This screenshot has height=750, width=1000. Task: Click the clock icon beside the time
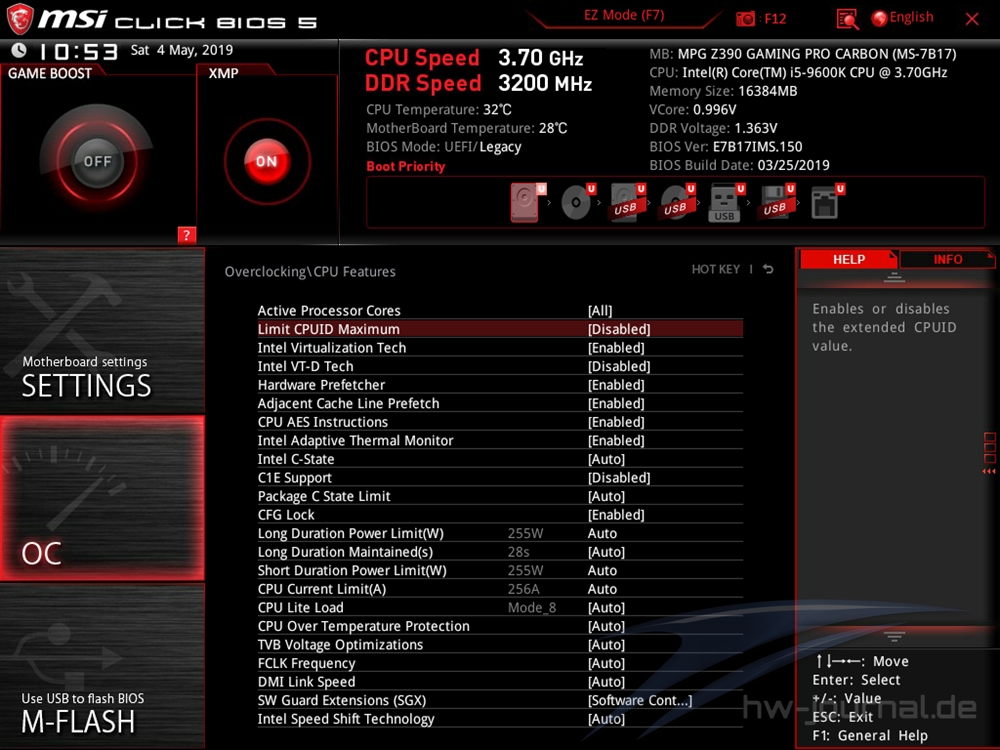point(19,50)
